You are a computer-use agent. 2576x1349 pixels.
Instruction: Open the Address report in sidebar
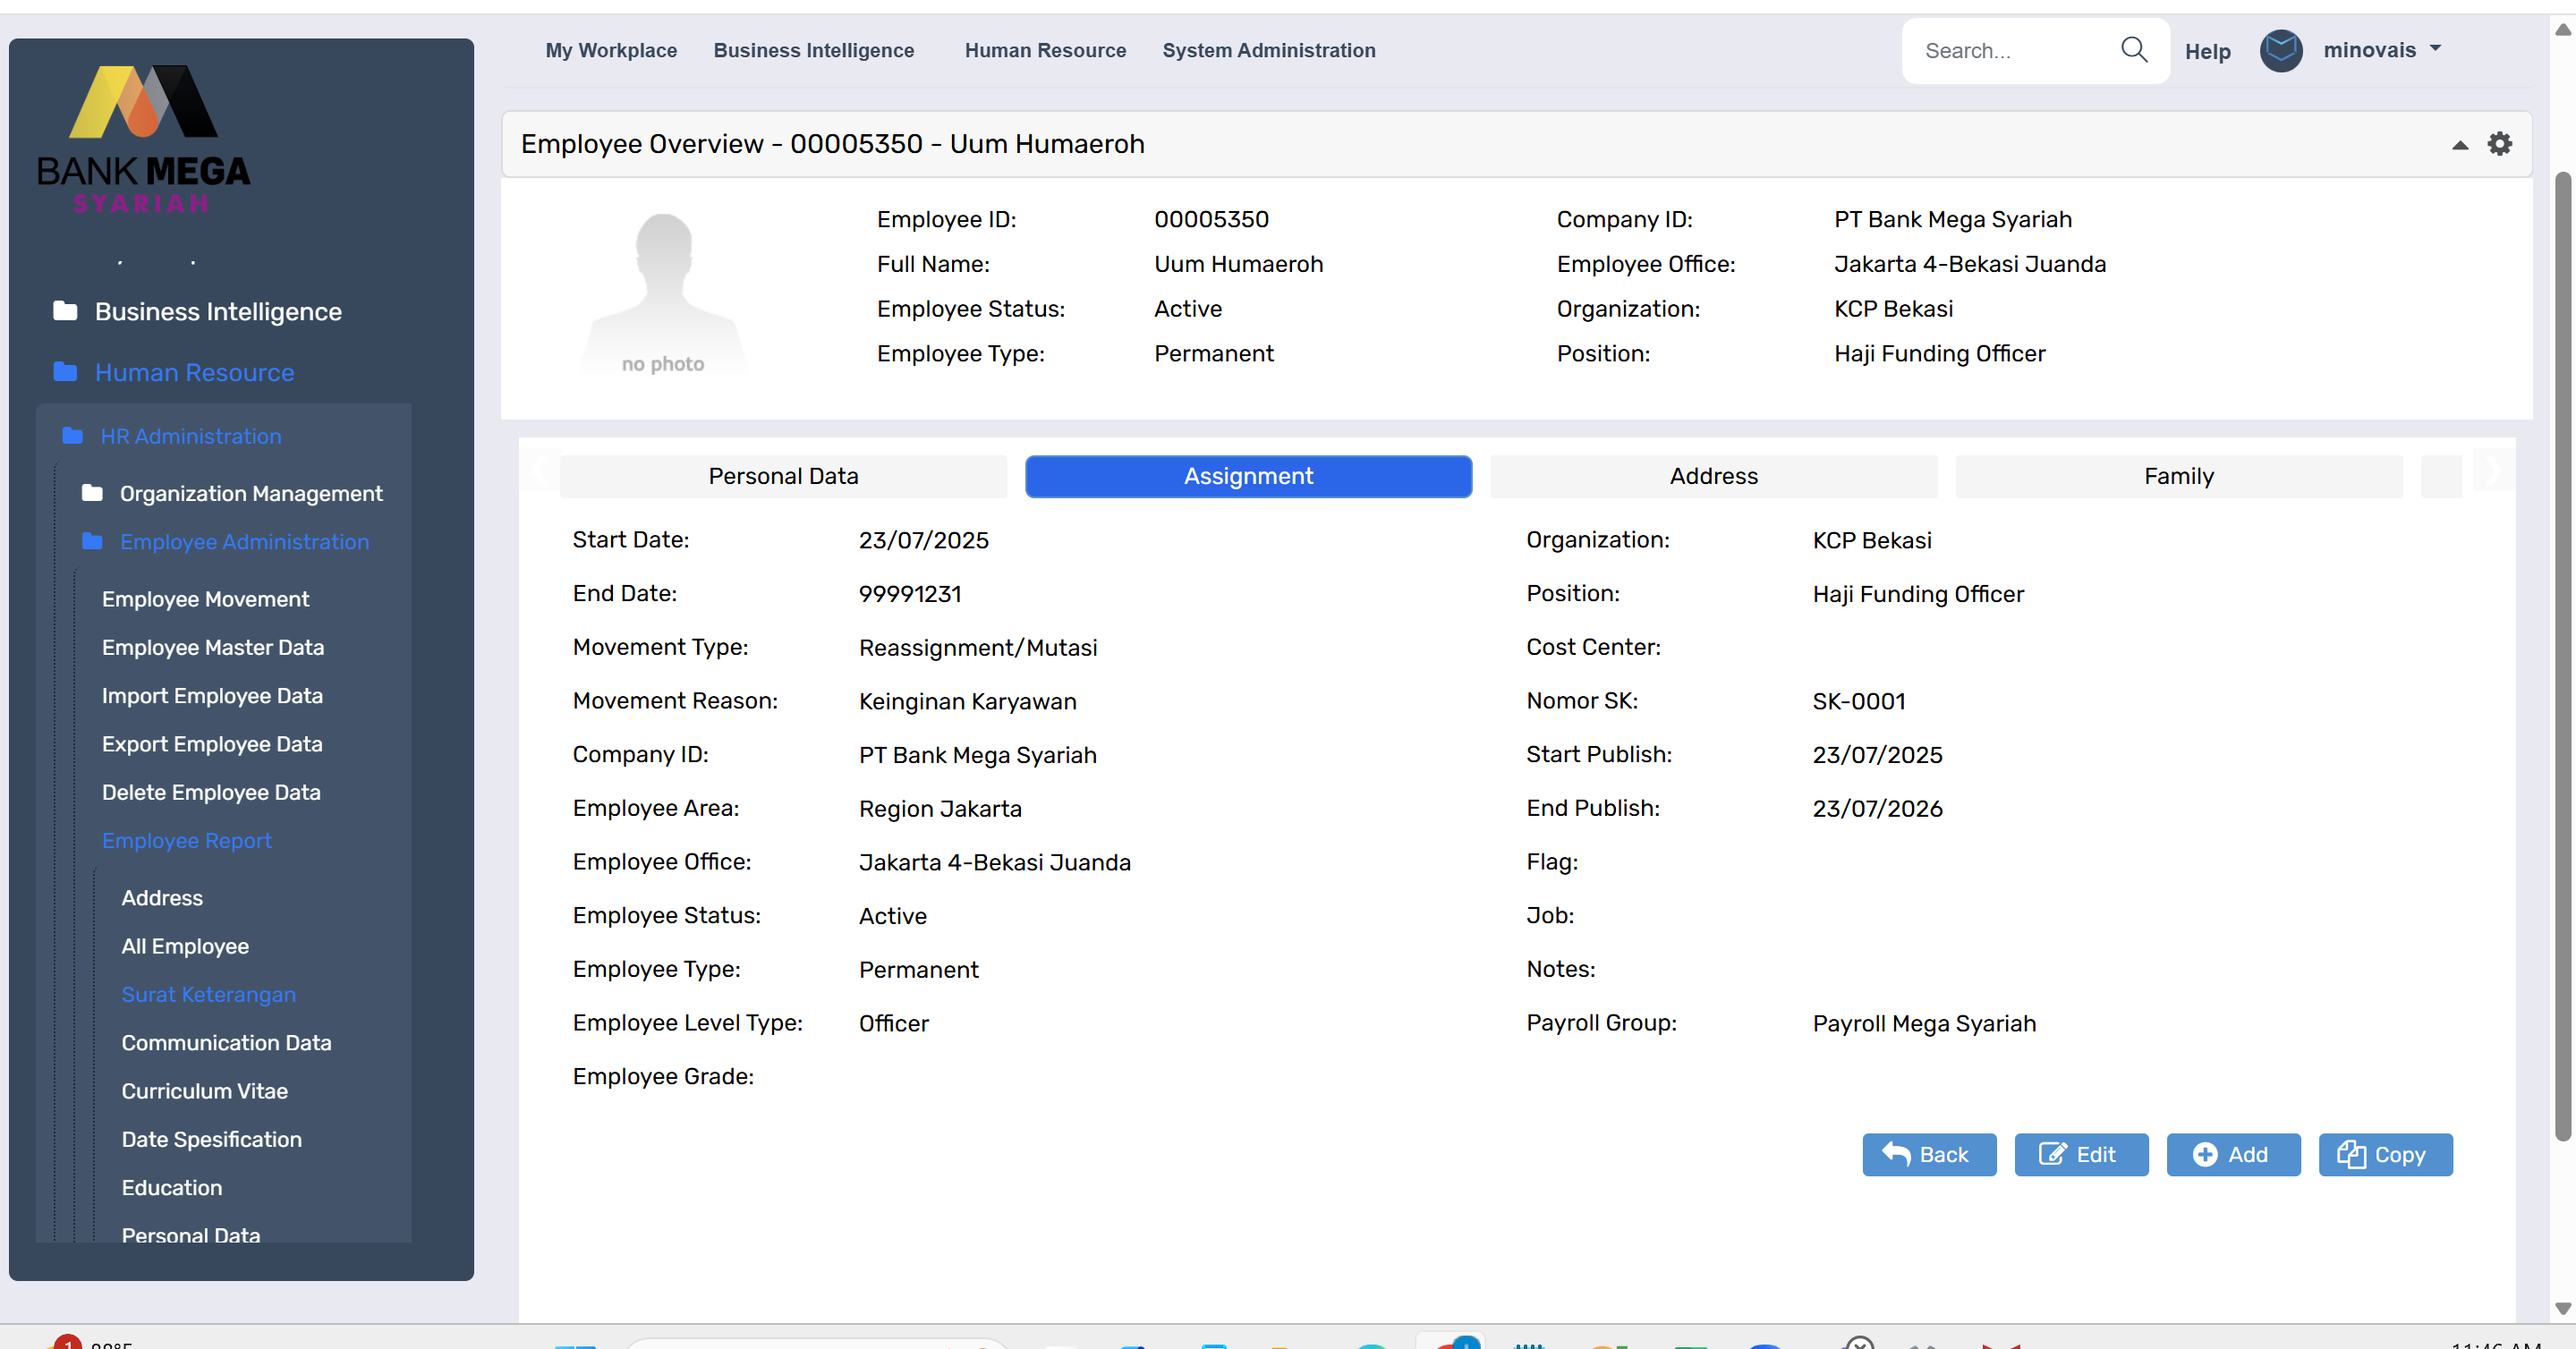point(162,898)
